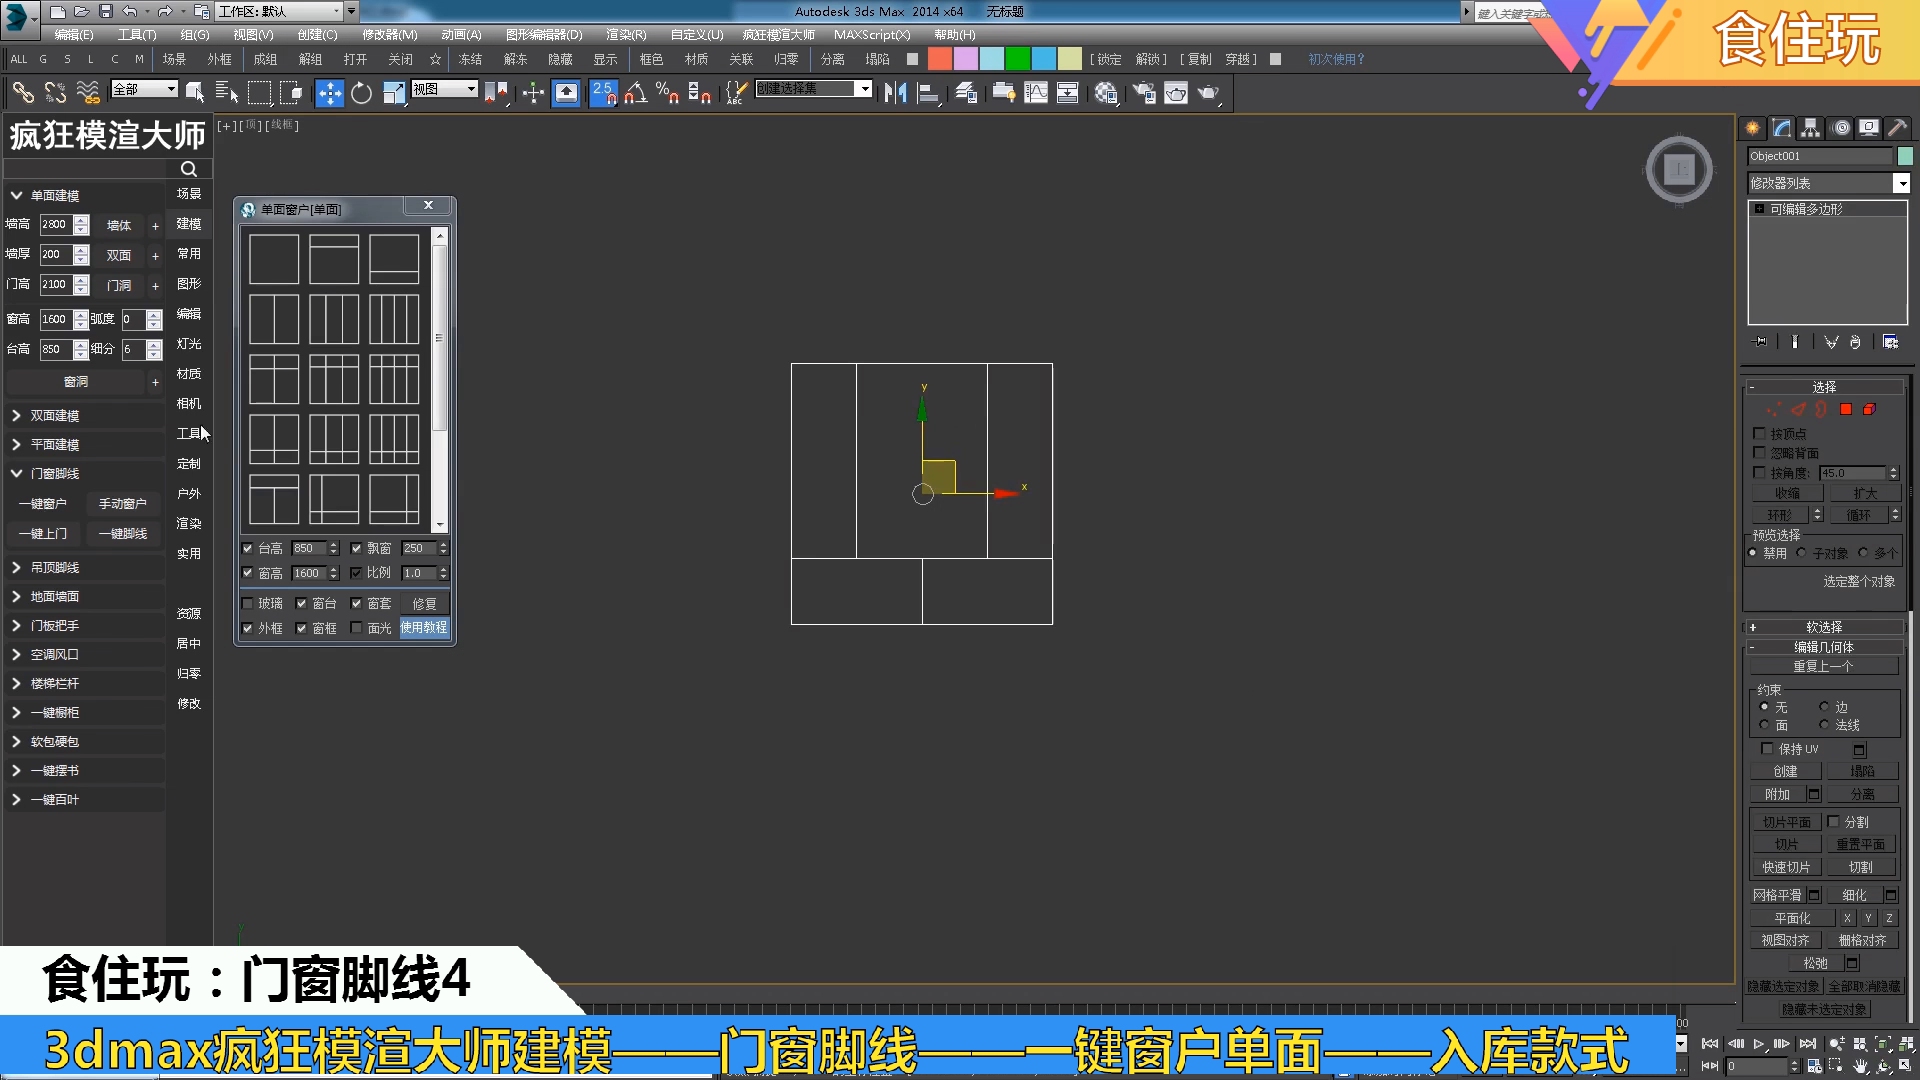
Task: Open the 帮助(H) menu
Action: tap(954, 35)
